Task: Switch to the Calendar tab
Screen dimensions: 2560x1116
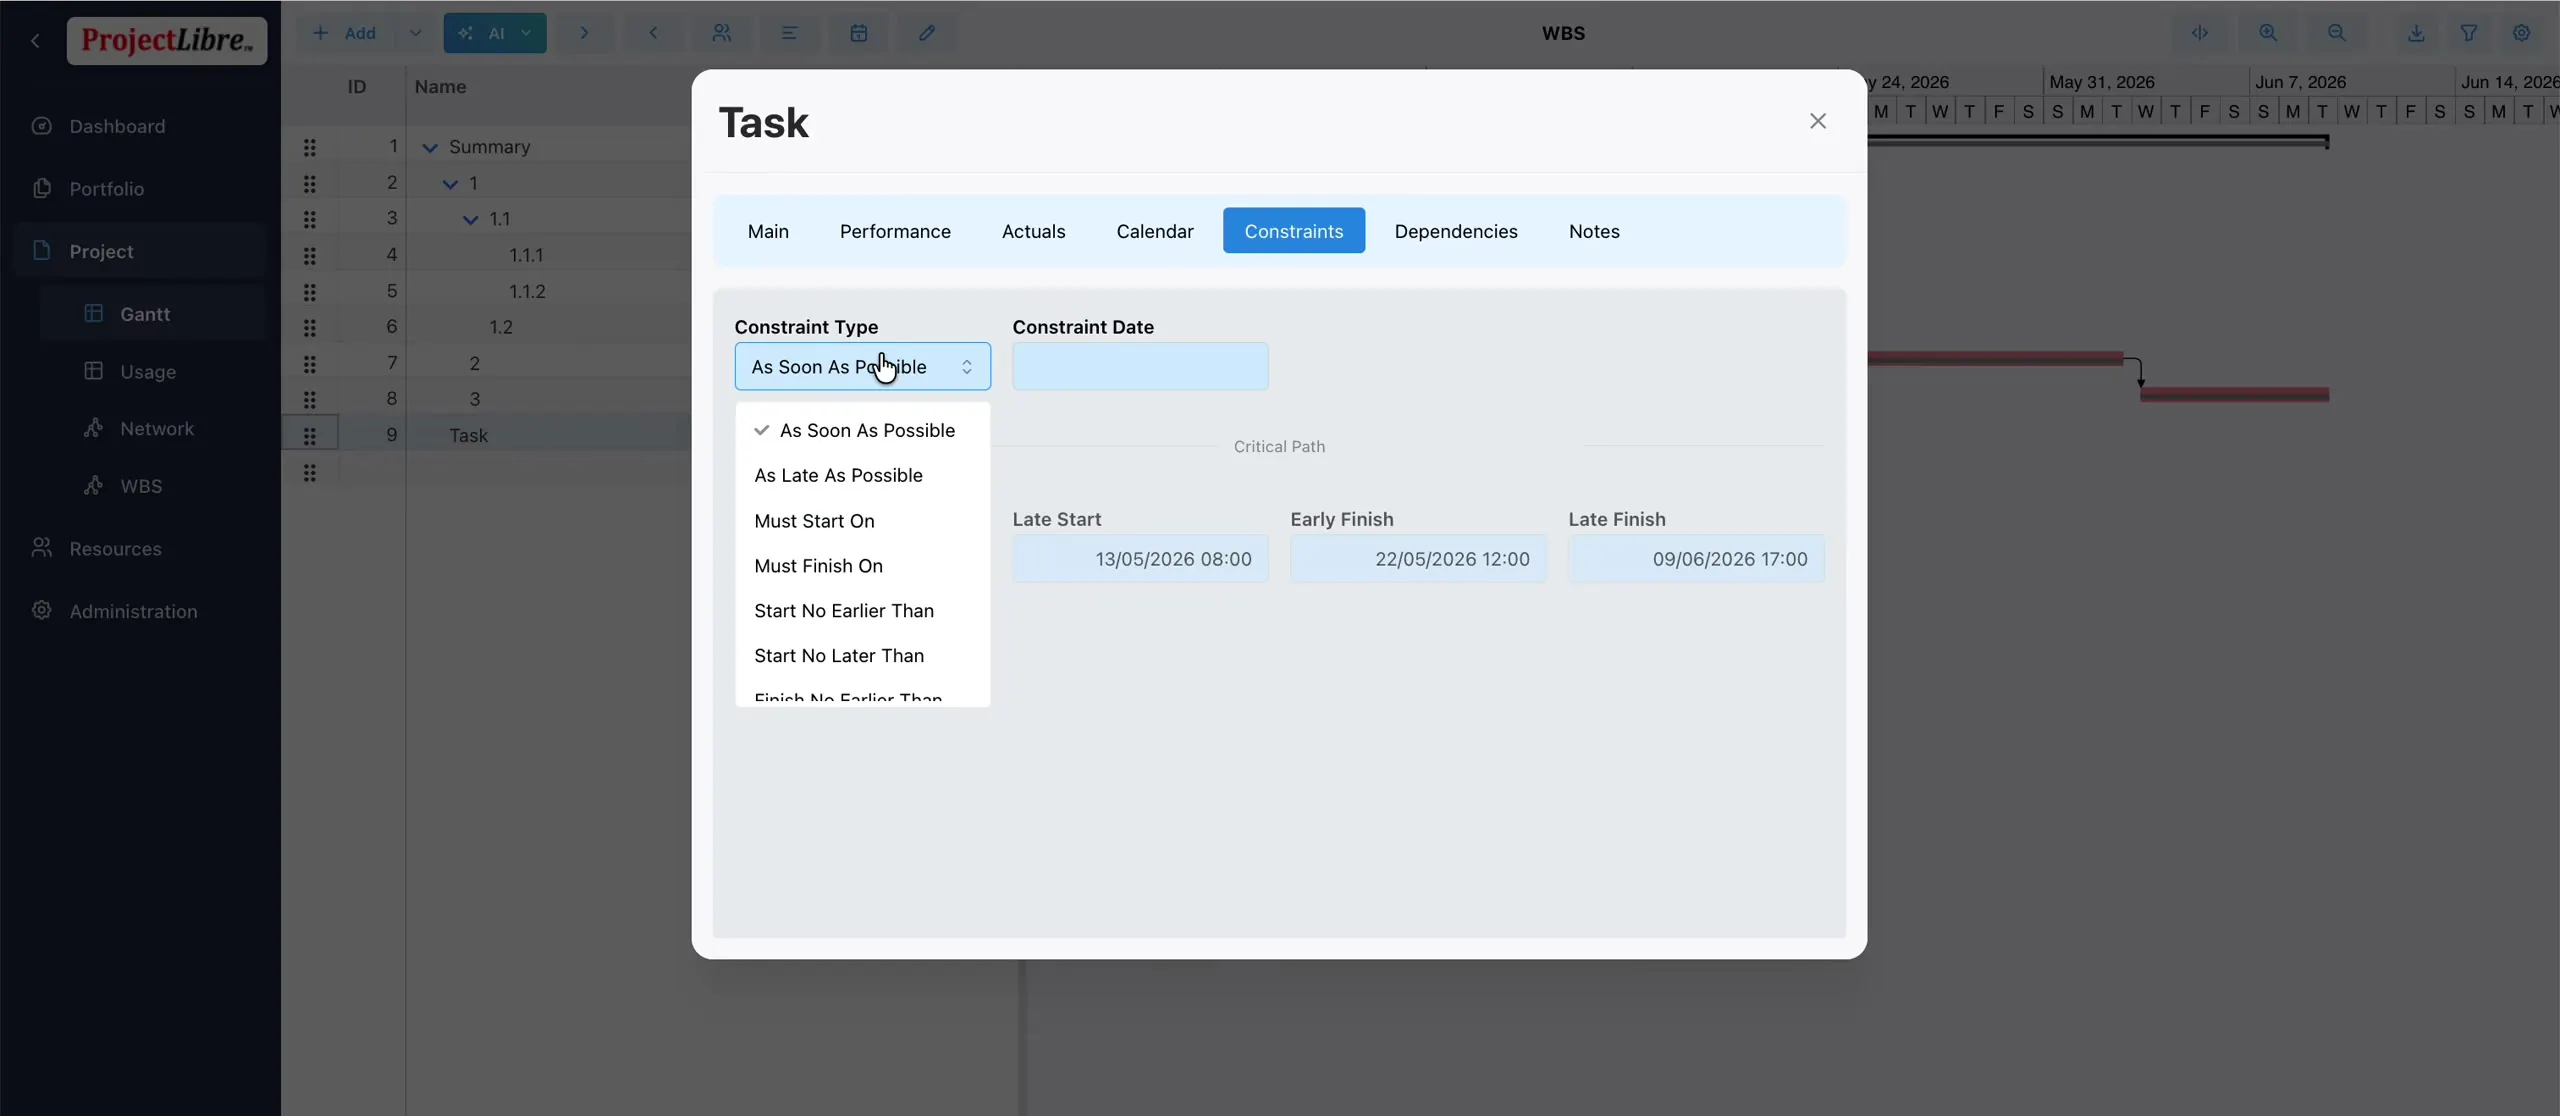Action: tap(1155, 231)
